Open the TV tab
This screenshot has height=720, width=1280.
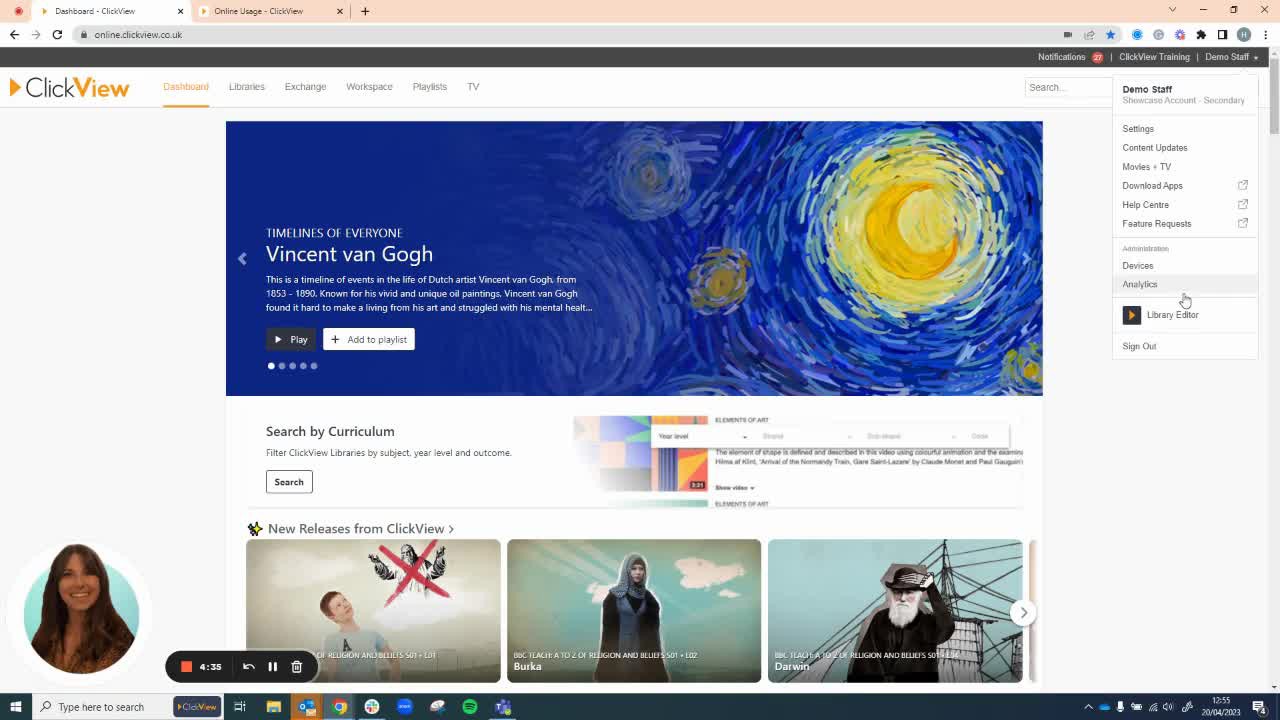(473, 87)
